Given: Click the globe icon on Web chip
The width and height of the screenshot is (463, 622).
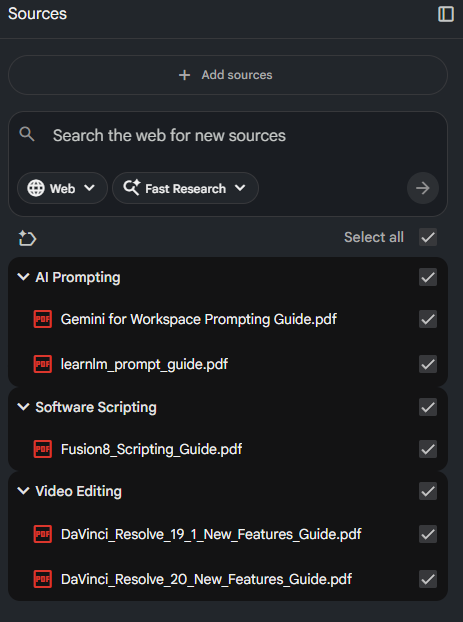Looking at the screenshot, I should 36,188.
